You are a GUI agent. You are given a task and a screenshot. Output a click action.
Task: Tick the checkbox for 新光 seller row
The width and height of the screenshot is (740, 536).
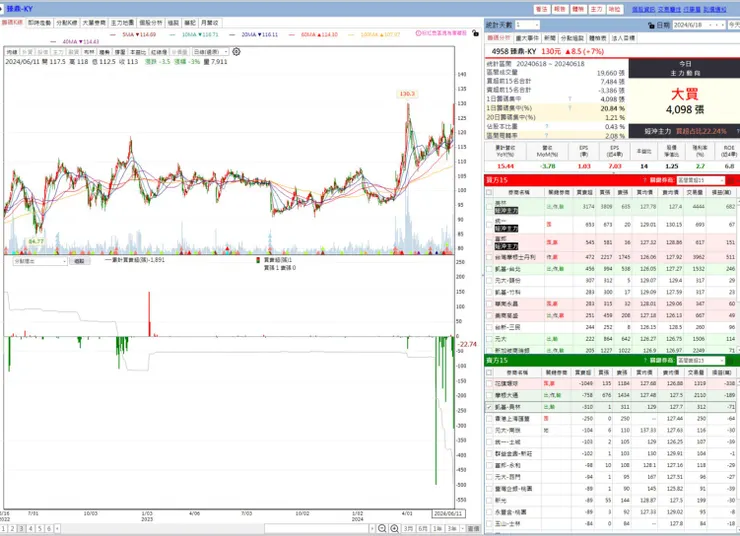489,501
